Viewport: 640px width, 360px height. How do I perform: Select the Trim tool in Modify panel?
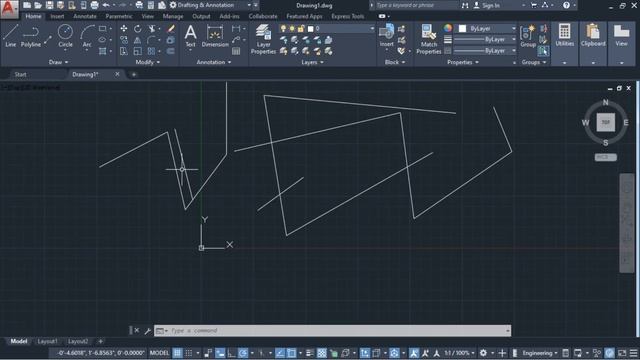[152, 29]
